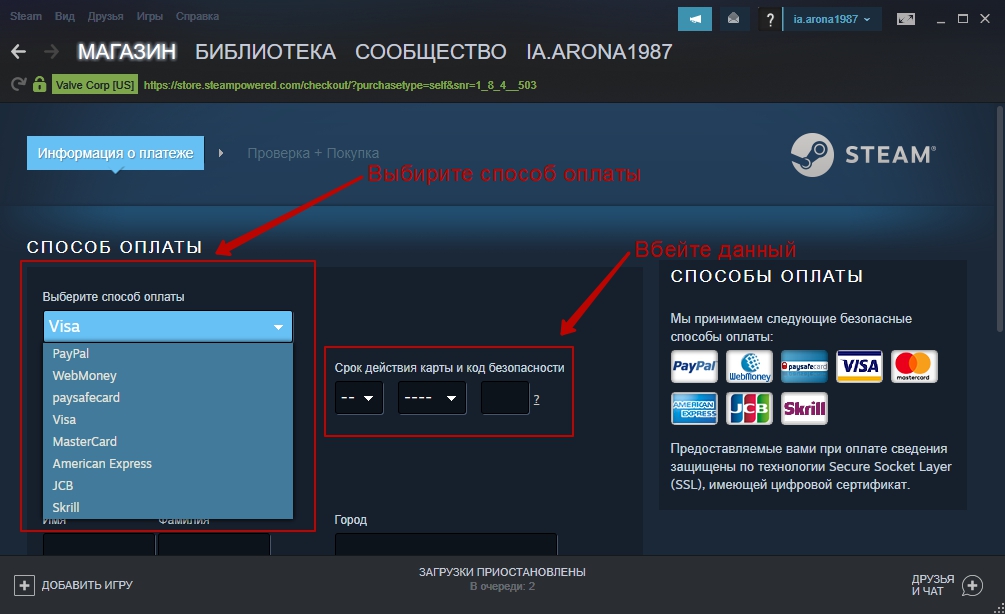Click the page vertical scrollbar

point(999,218)
